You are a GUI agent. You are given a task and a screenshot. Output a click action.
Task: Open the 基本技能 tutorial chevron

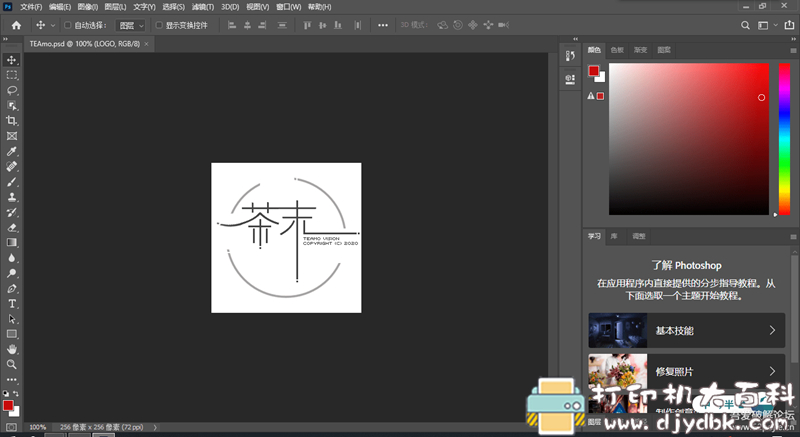772,330
